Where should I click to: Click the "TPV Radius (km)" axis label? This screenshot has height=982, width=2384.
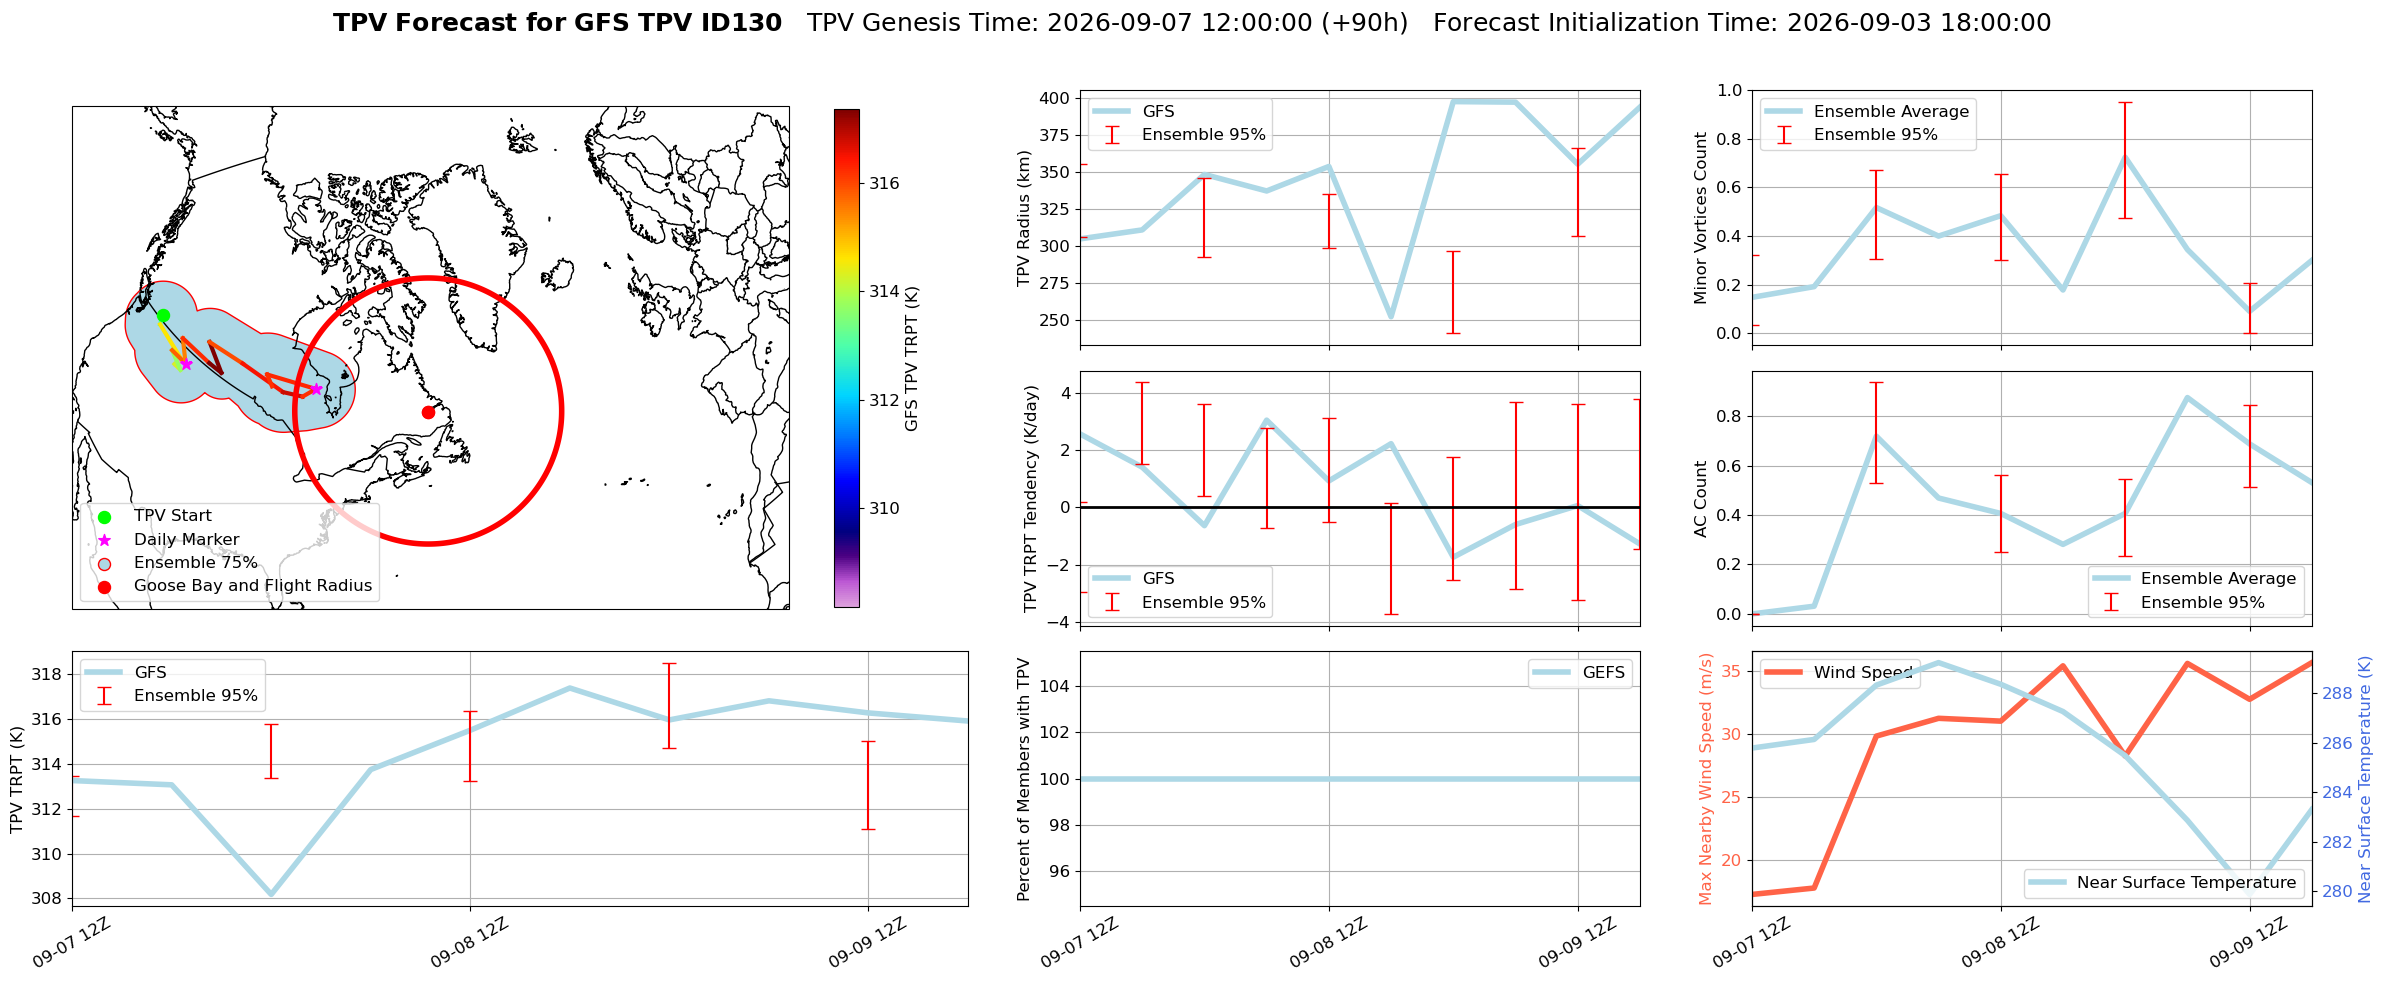[x=1024, y=218]
